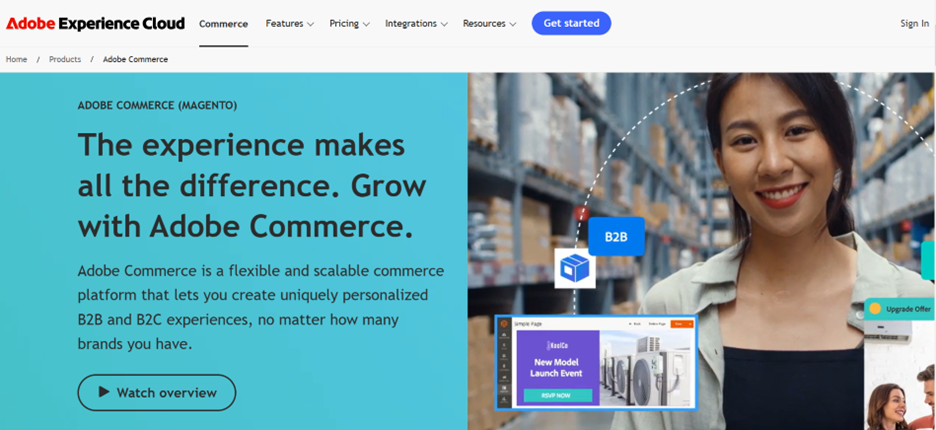Open the Pricing dropdown chevron
The image size is (936, 430).
pyautogui.click(x=366, y=24)
